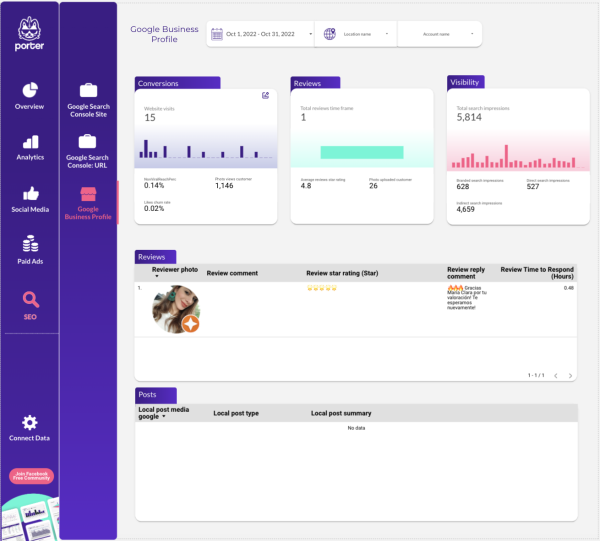Click the calendar icon in date picker
The width and height of the screenshot is (600, 541).
pos(217,34)
